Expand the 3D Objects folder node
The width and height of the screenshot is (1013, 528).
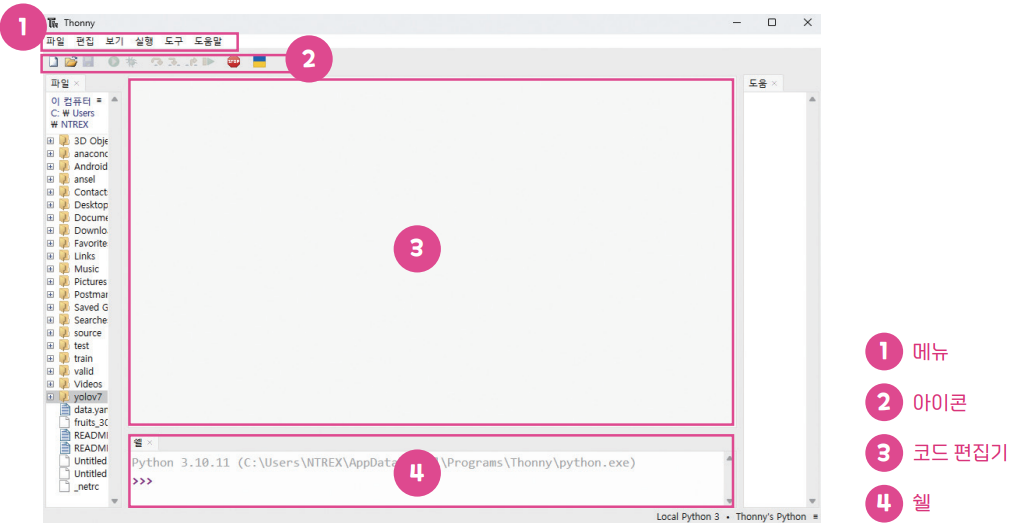tap(50, 141)
